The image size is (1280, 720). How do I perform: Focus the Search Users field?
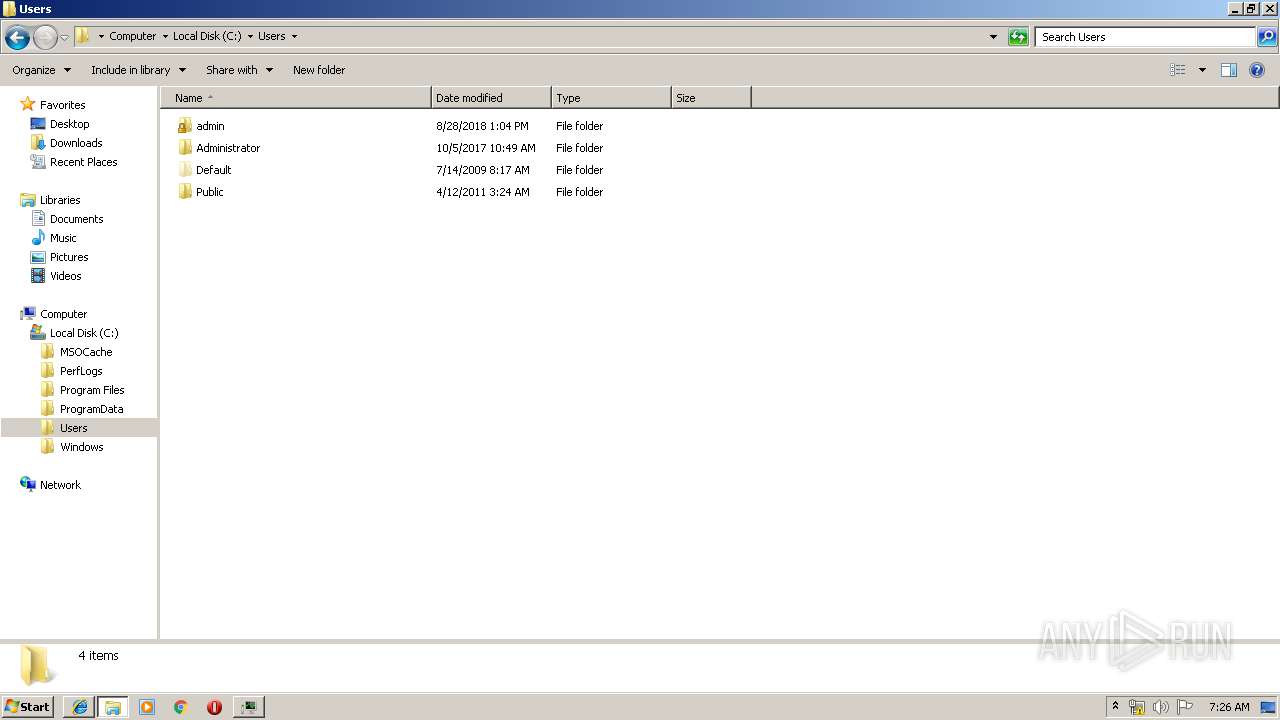[1145, 37]
